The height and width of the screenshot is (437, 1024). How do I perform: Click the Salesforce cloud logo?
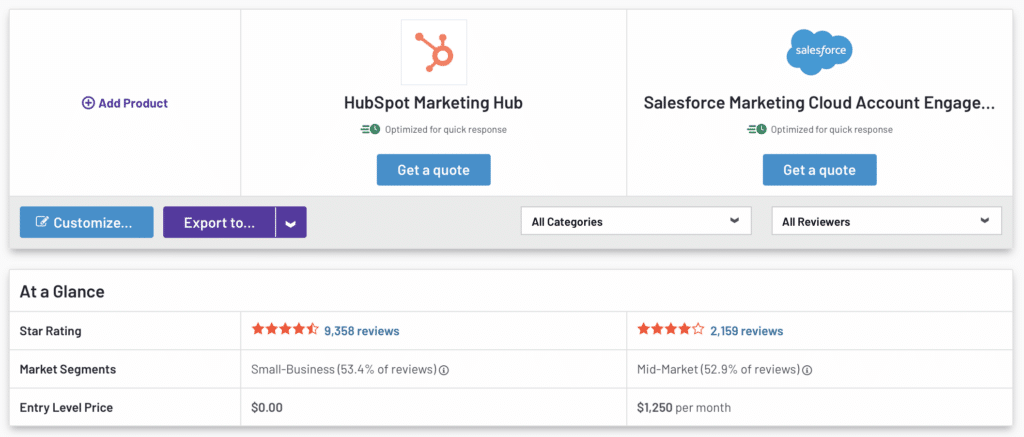820,52
